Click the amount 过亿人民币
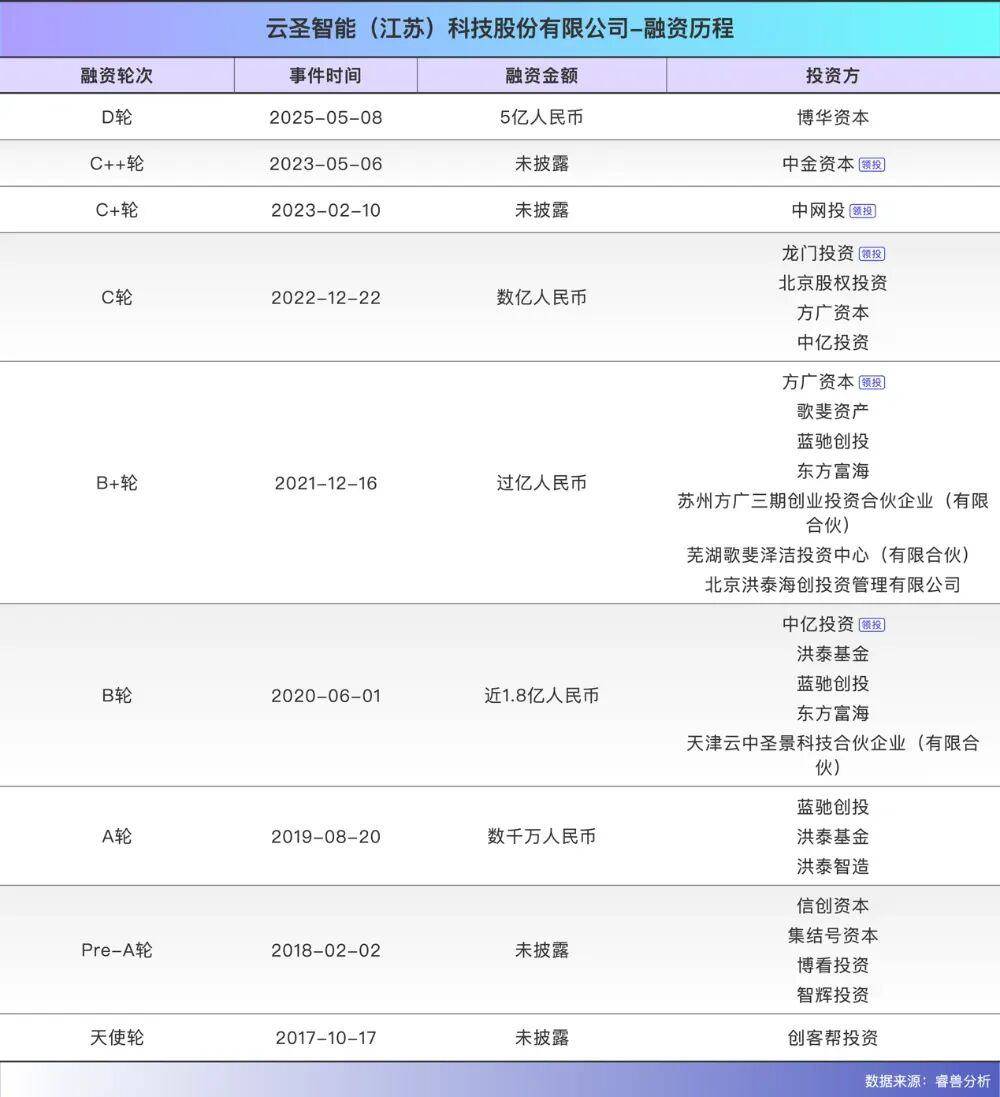Image resolution: width=1000 pixels, height=1097 pixels. point(542,483)
